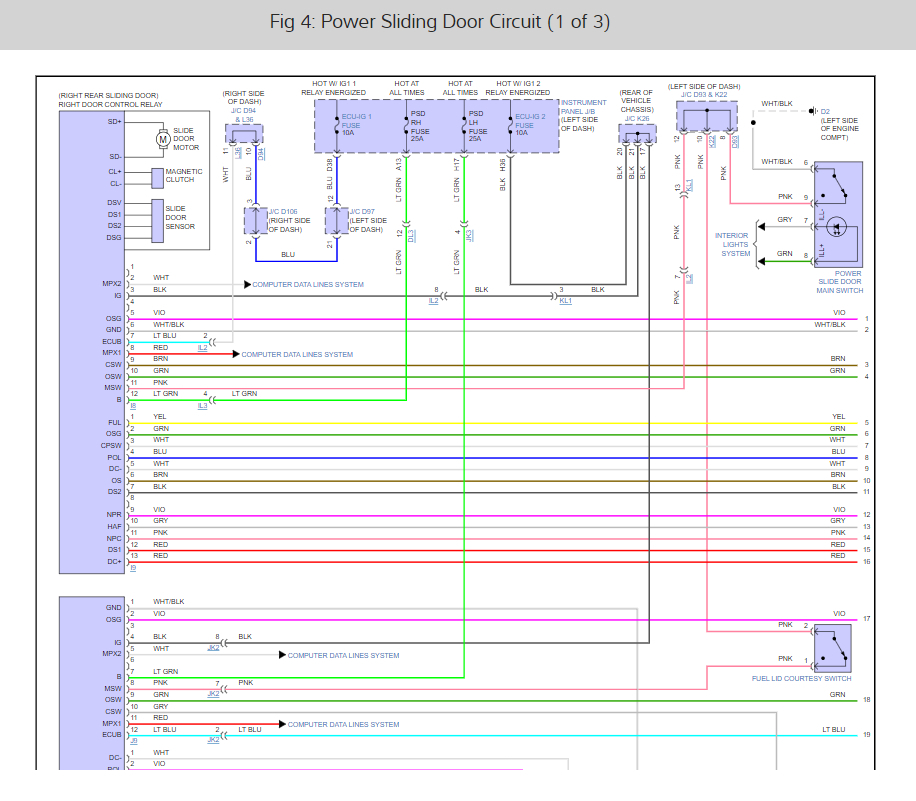
Task: Click the ECU-IG 2 10A fuse symbol
Action: 510,128
